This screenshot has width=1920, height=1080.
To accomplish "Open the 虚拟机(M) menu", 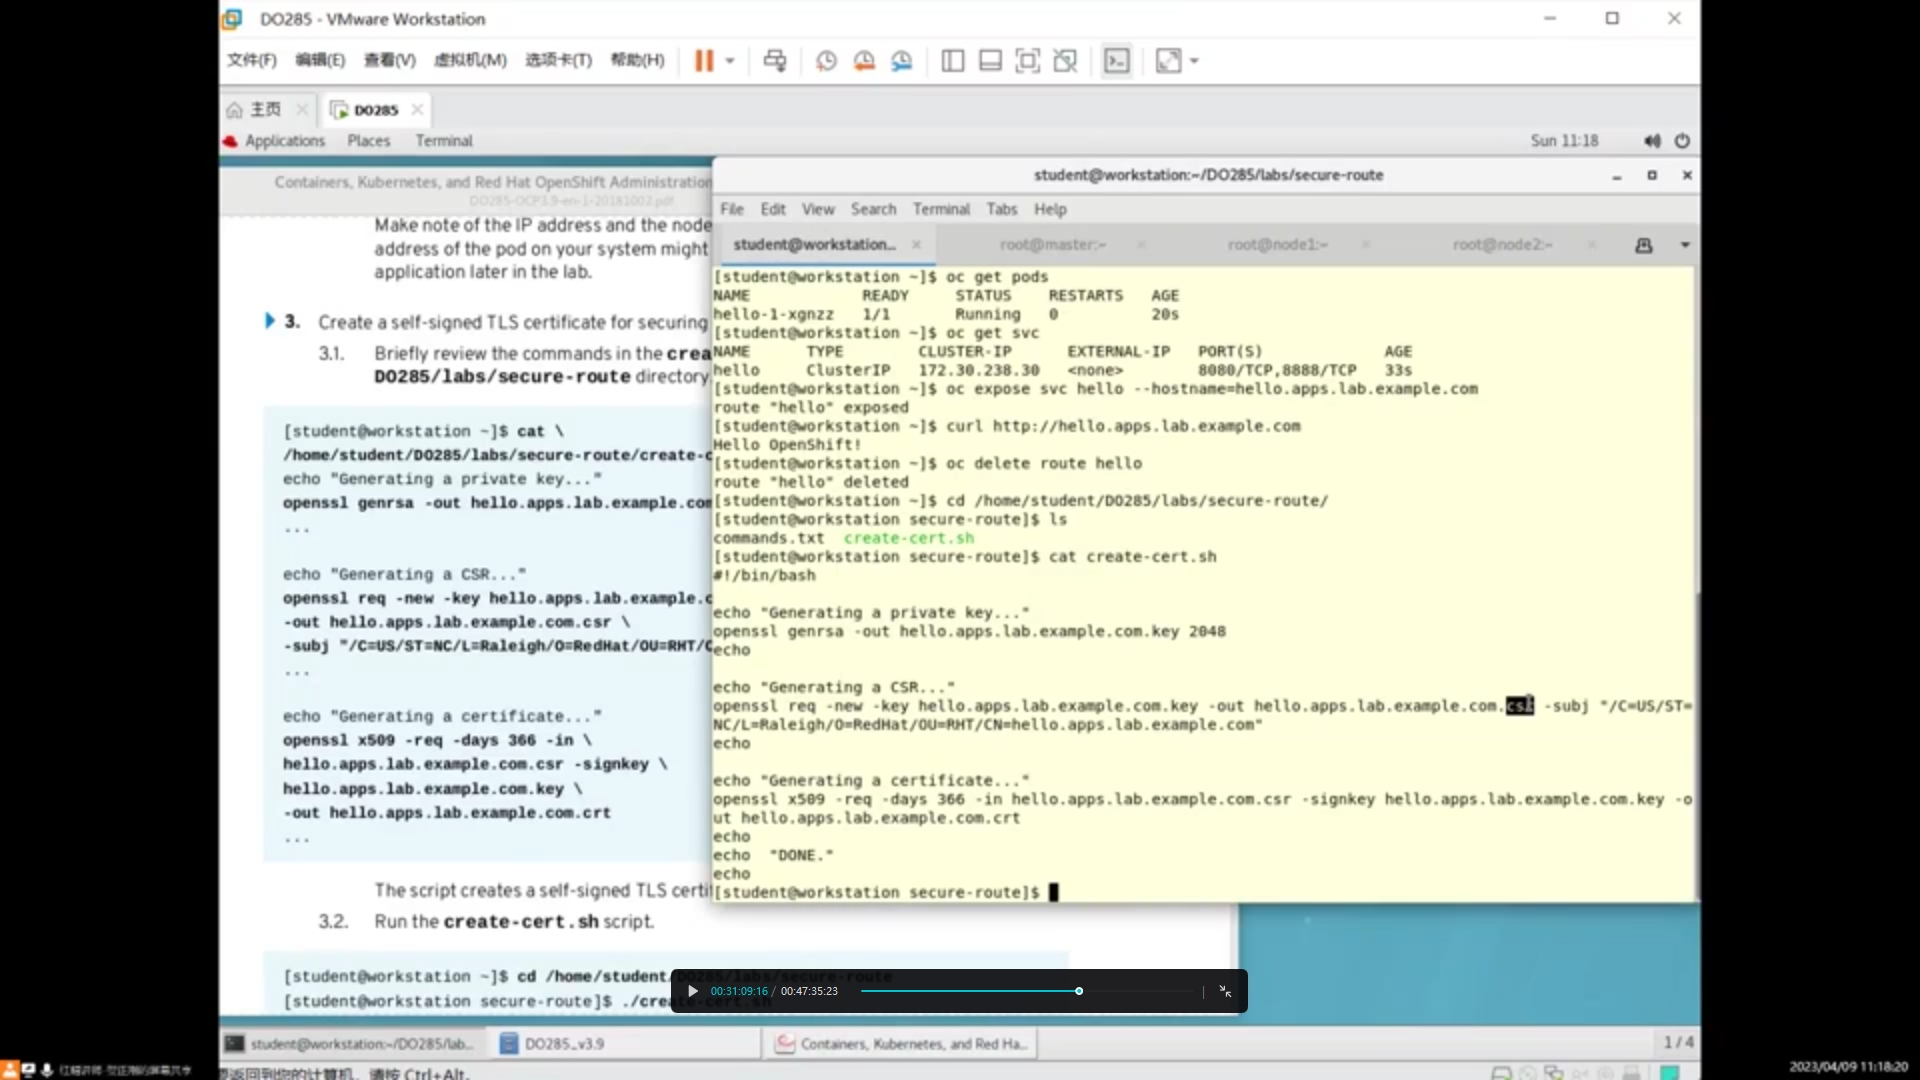I will tap(470, 60).
